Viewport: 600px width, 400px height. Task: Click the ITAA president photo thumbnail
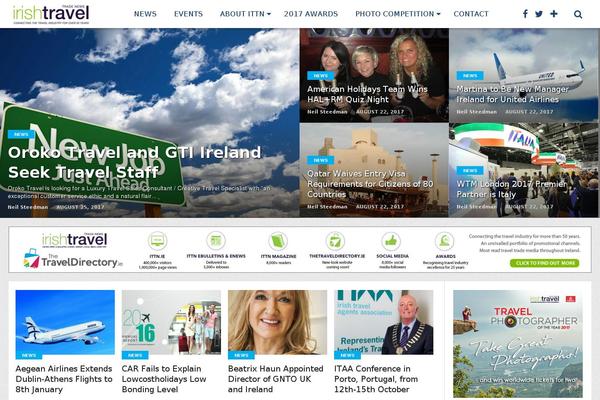click(383, 322)
